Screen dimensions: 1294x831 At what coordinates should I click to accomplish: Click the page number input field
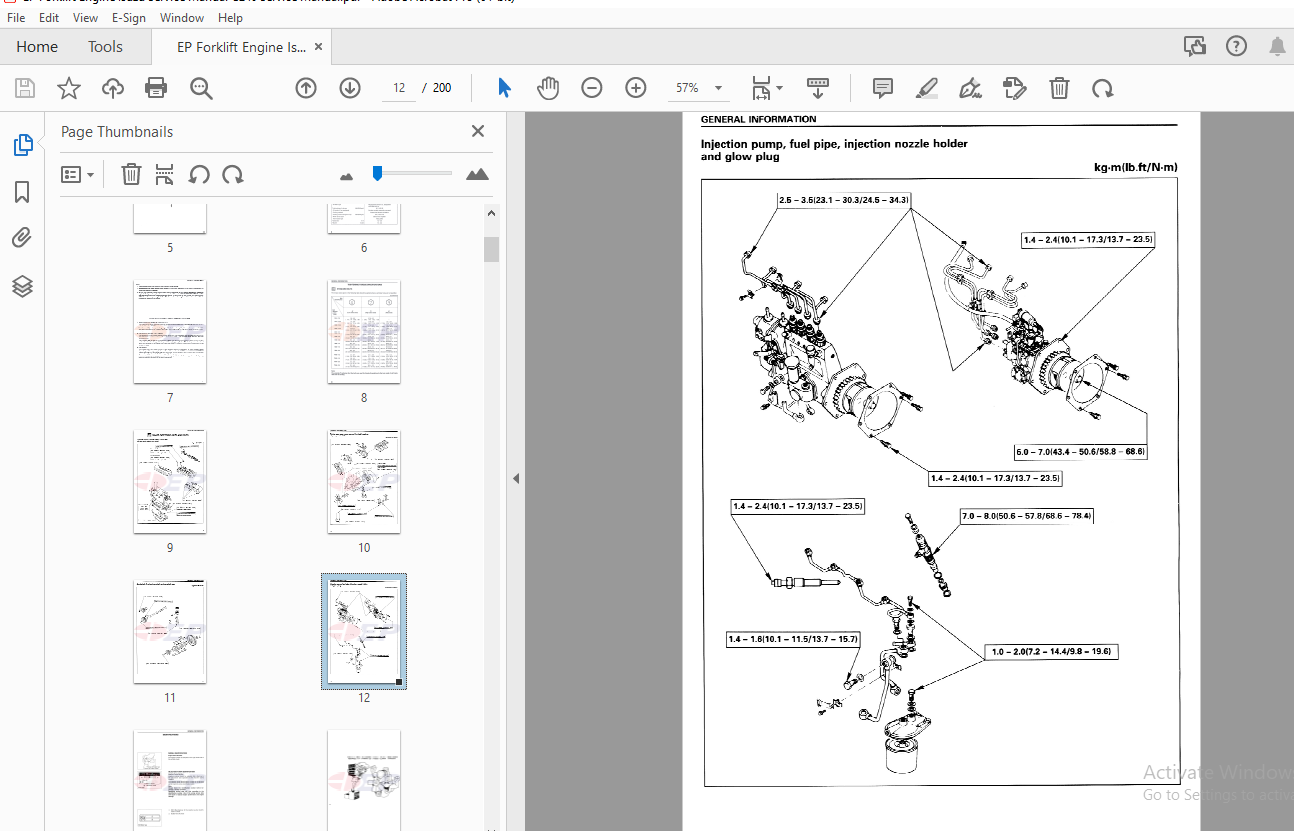[x=399, y=88]
